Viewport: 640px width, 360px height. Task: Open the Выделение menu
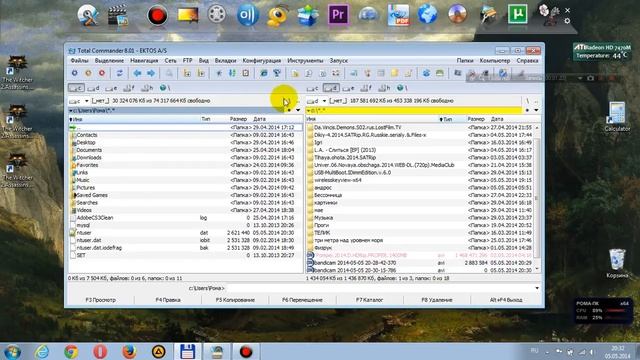(x=109, y=60)
